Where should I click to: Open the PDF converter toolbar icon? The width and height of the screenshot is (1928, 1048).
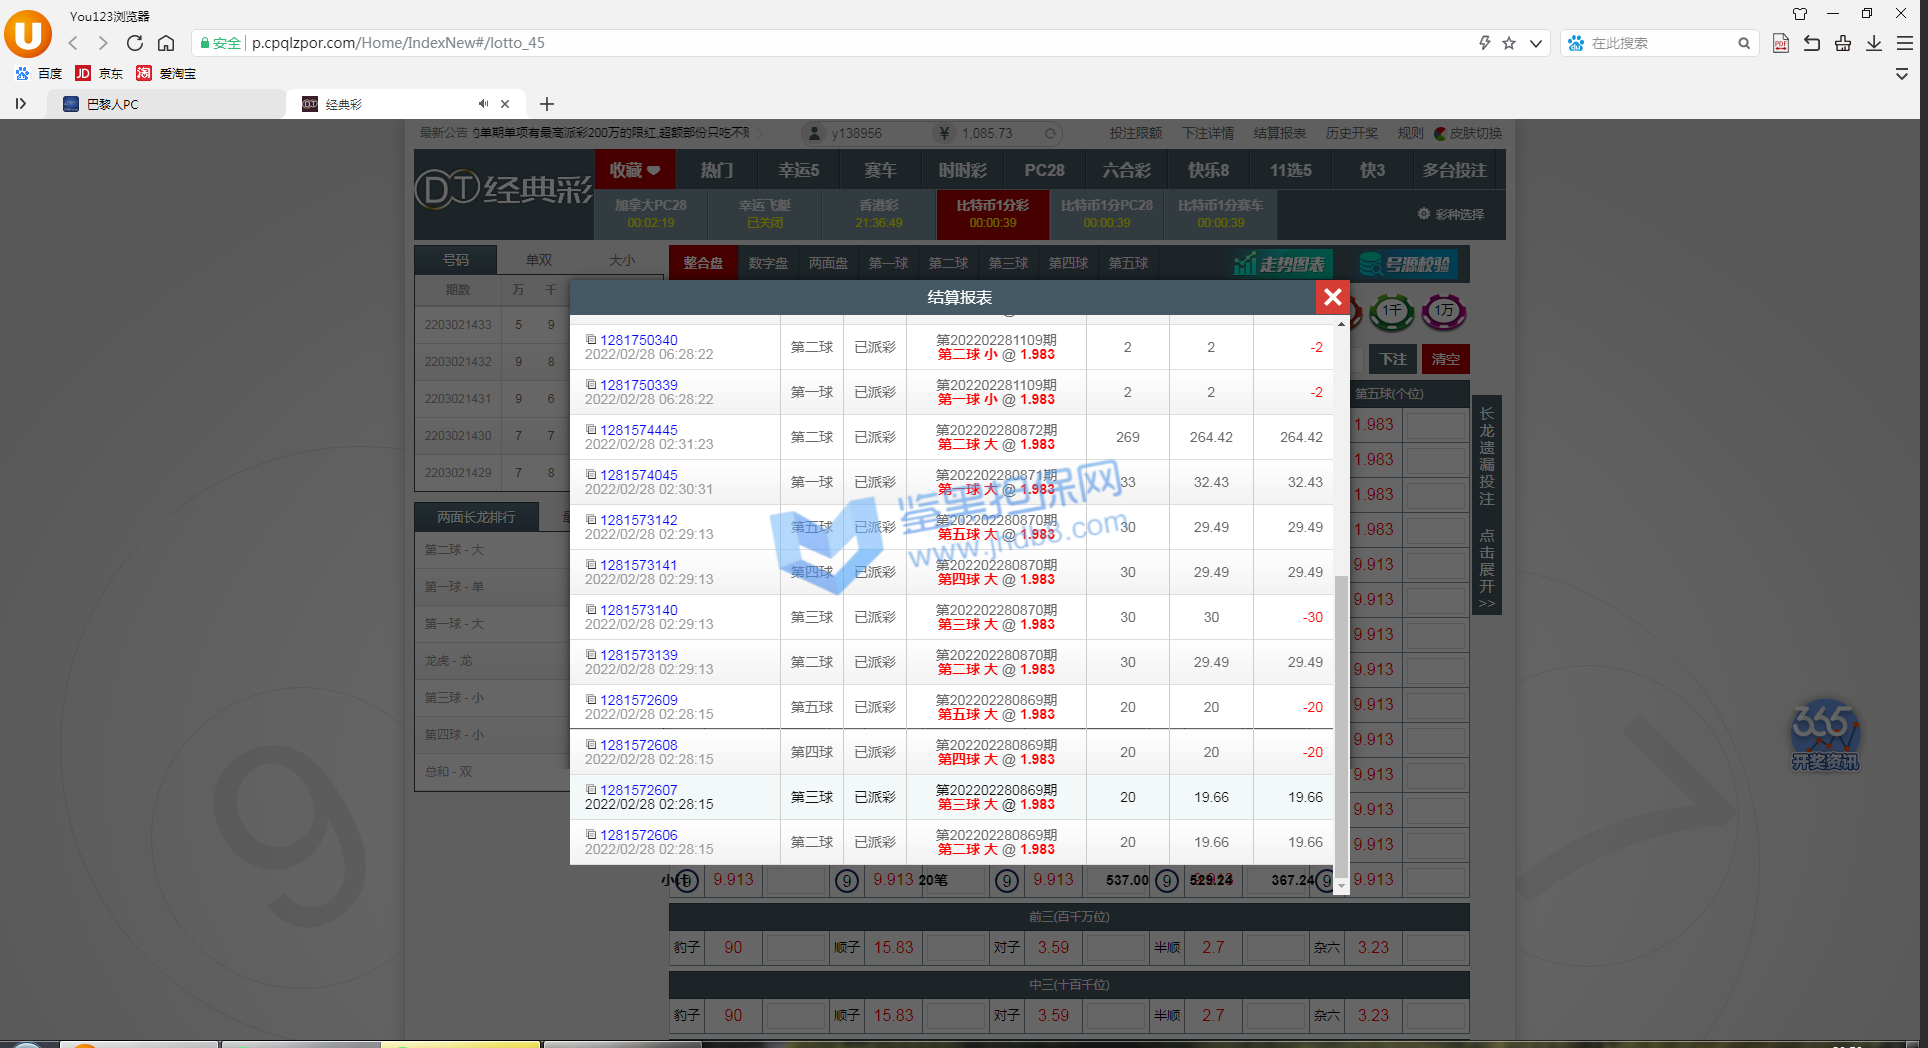coord(1780,43)
